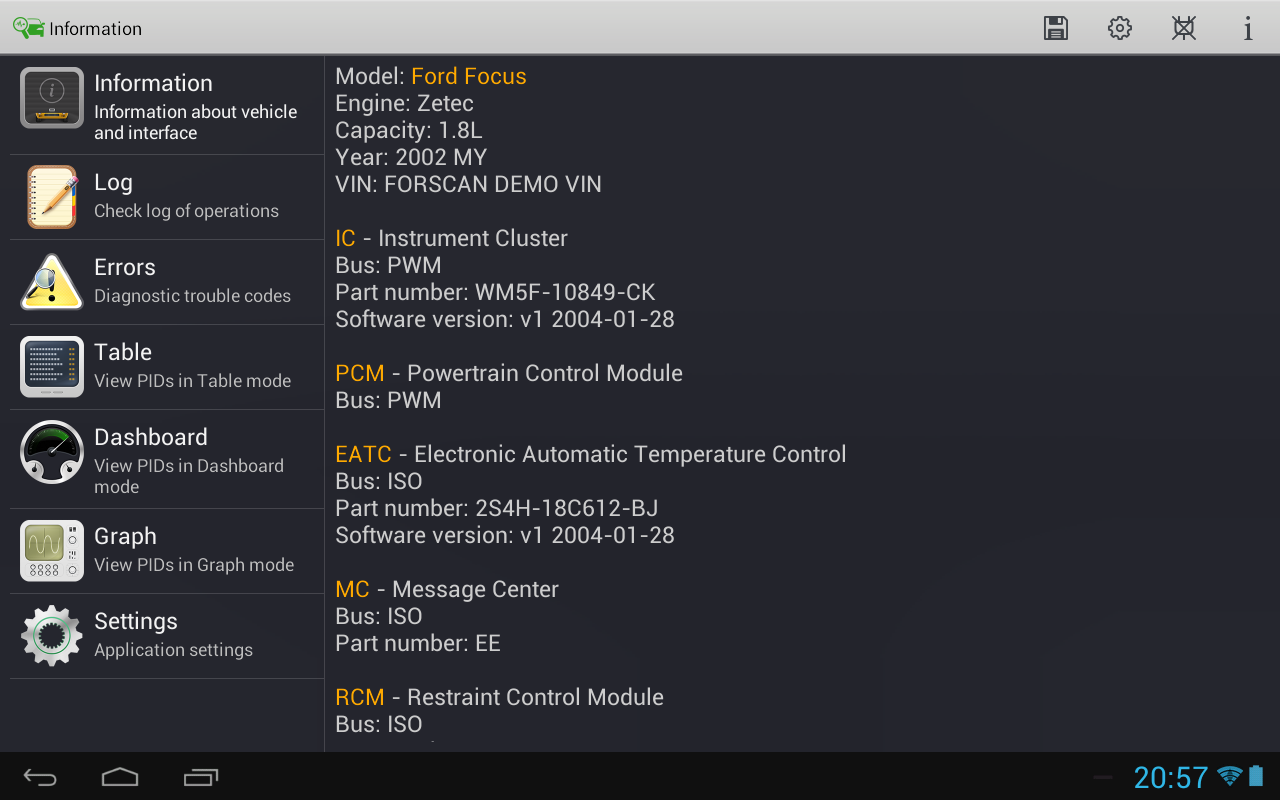
Task: Click the crossed-out chip disconnect icon
Action: [x=1184, y=28]
